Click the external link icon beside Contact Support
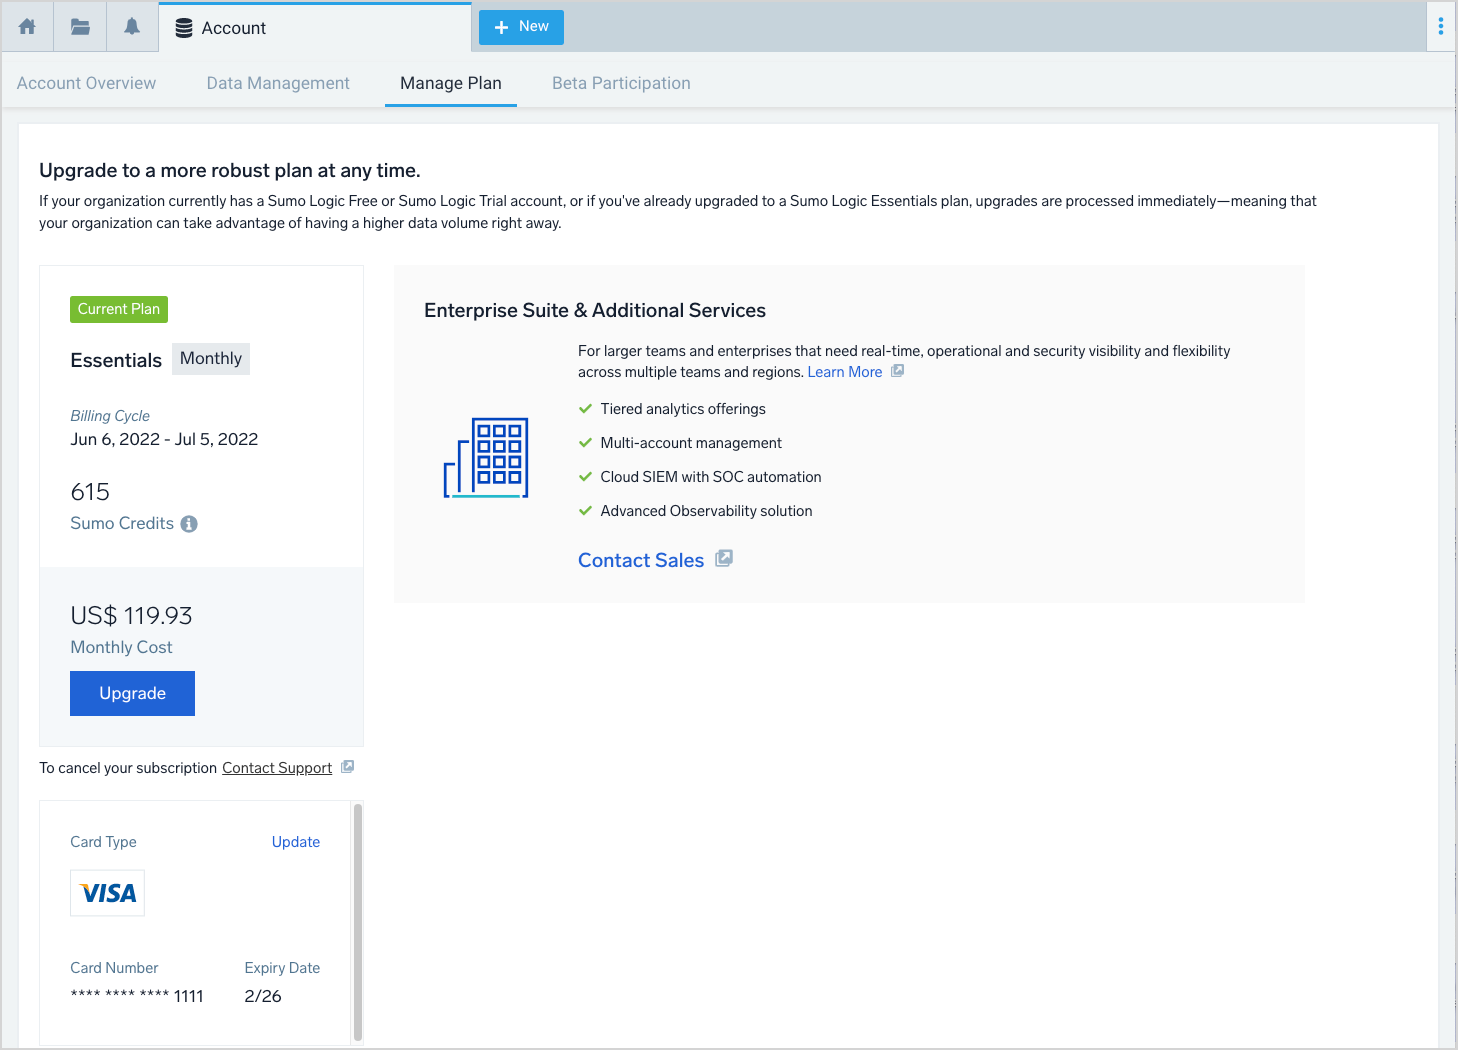This screenshot has height=1050, width=1458. [348, 767]
